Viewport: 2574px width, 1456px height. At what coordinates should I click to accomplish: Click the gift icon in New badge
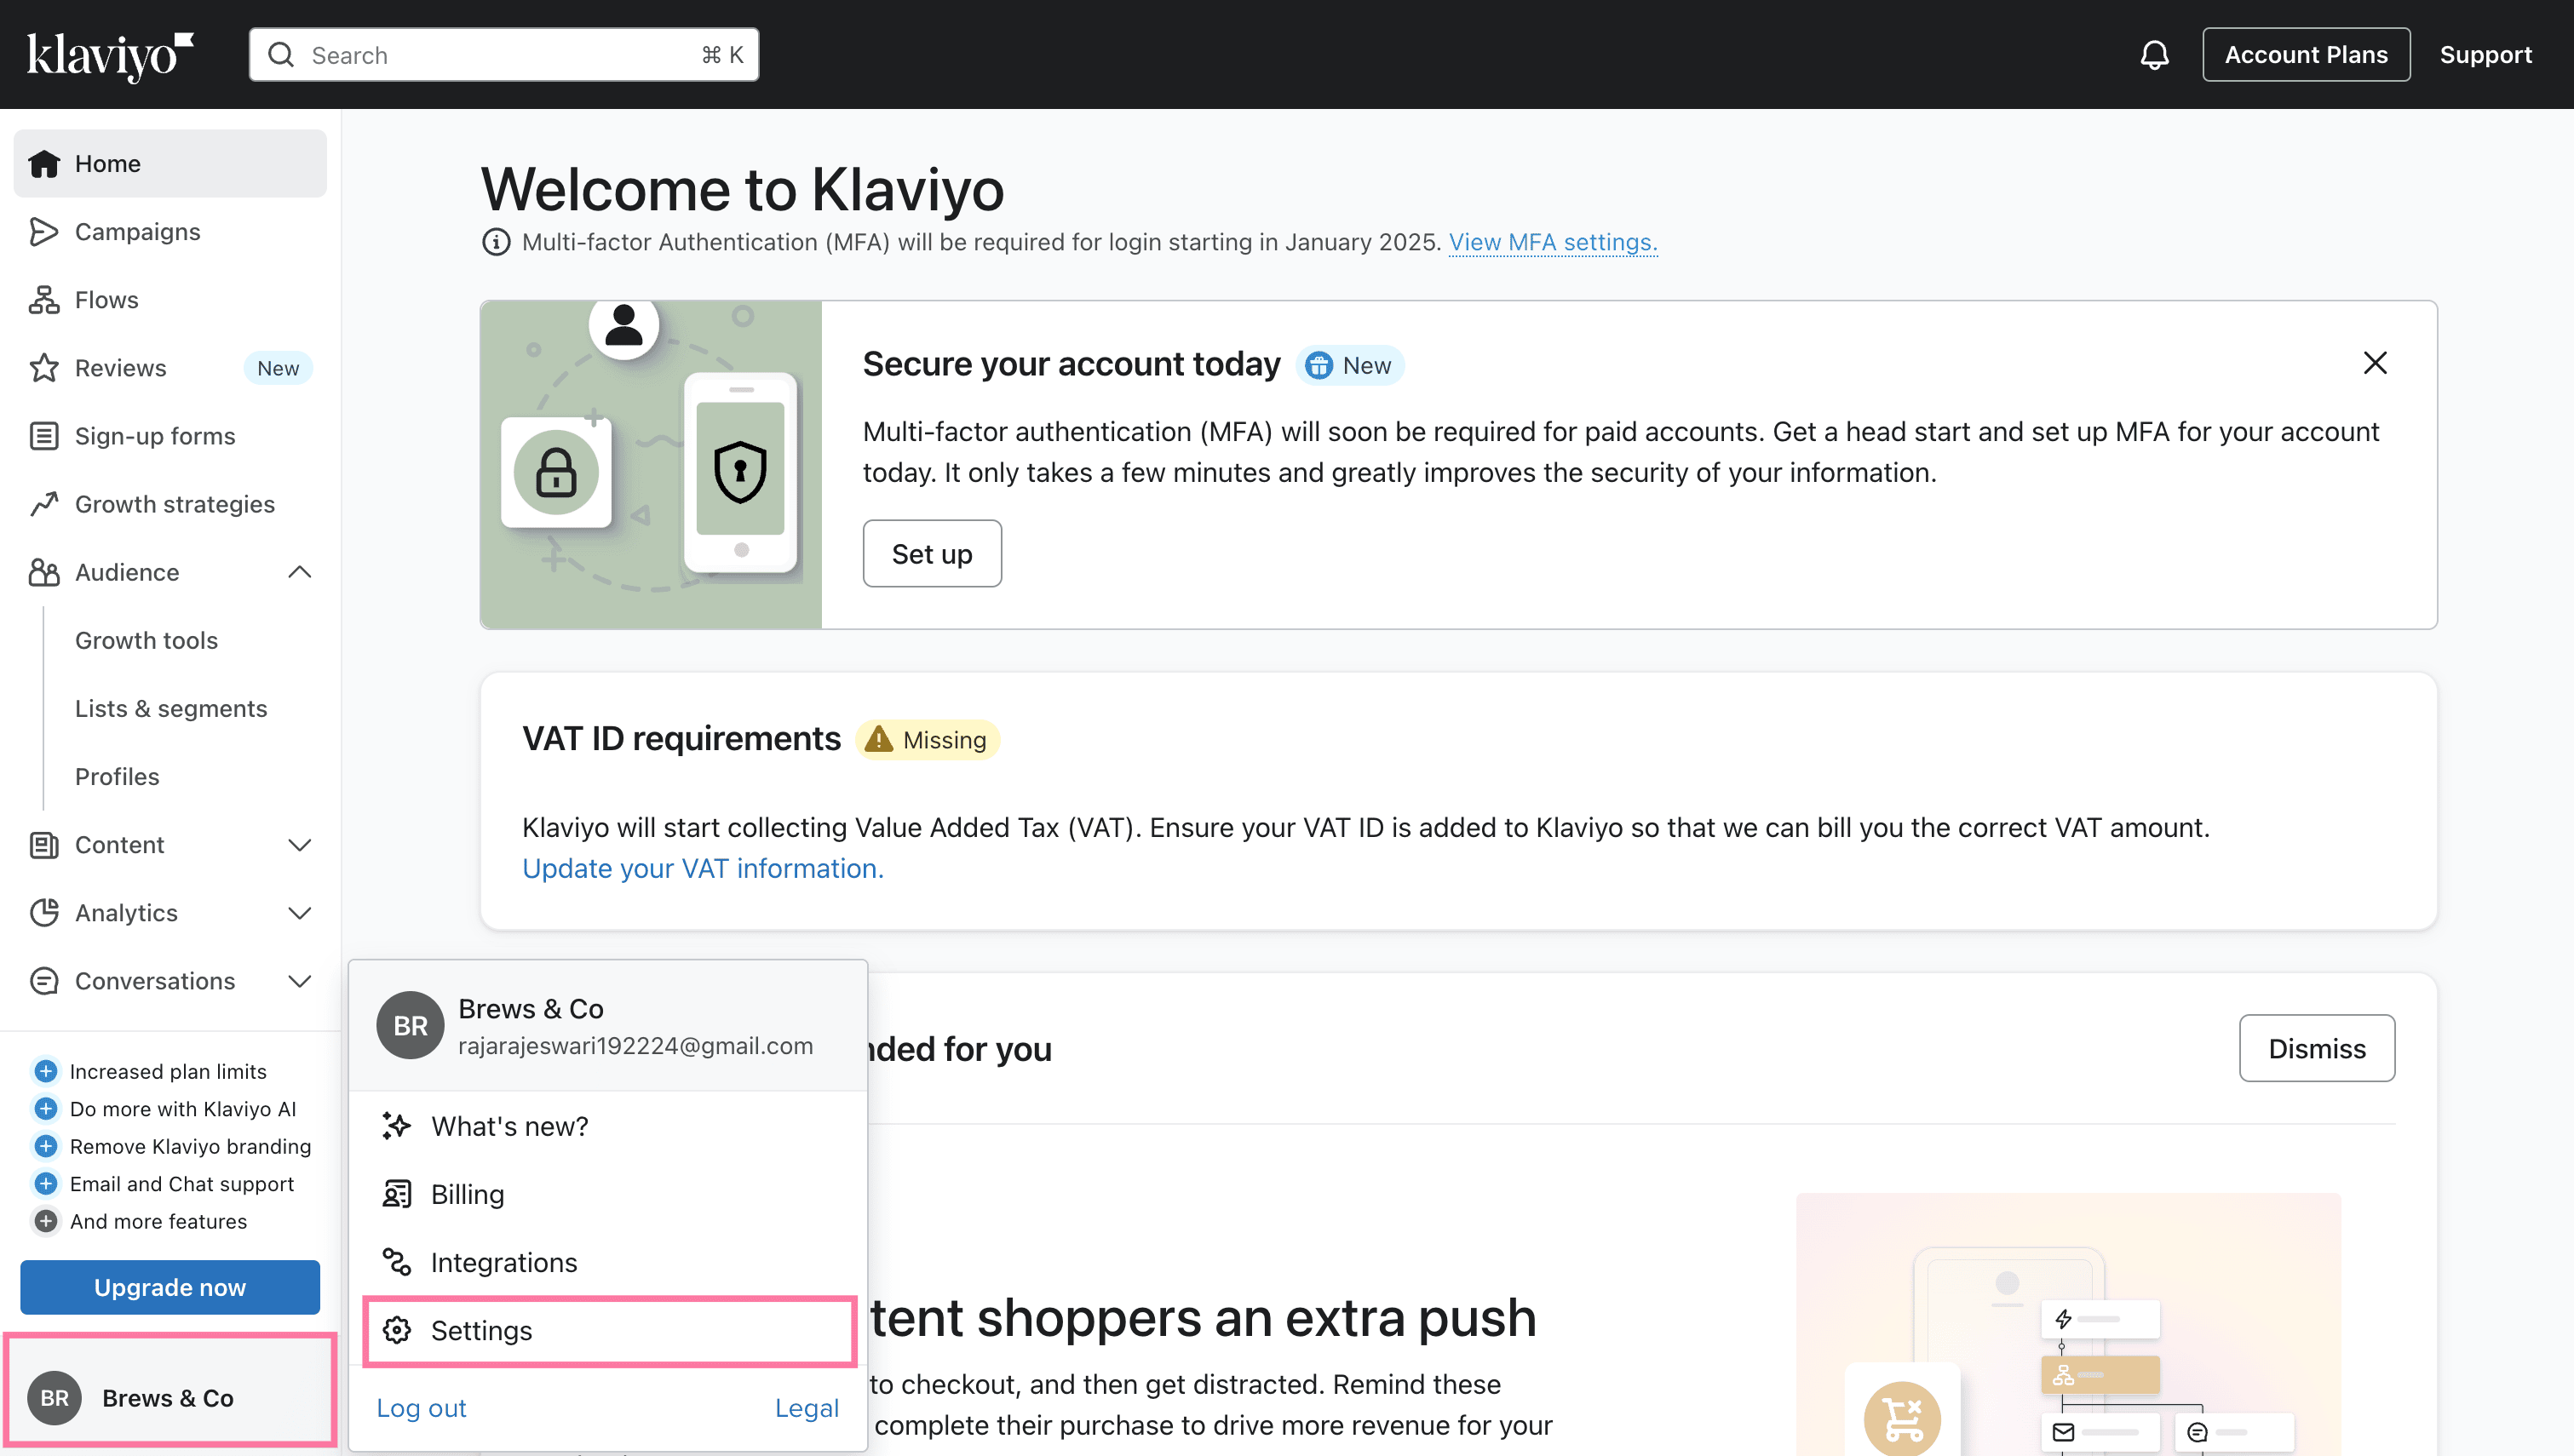pos(1319,365)
